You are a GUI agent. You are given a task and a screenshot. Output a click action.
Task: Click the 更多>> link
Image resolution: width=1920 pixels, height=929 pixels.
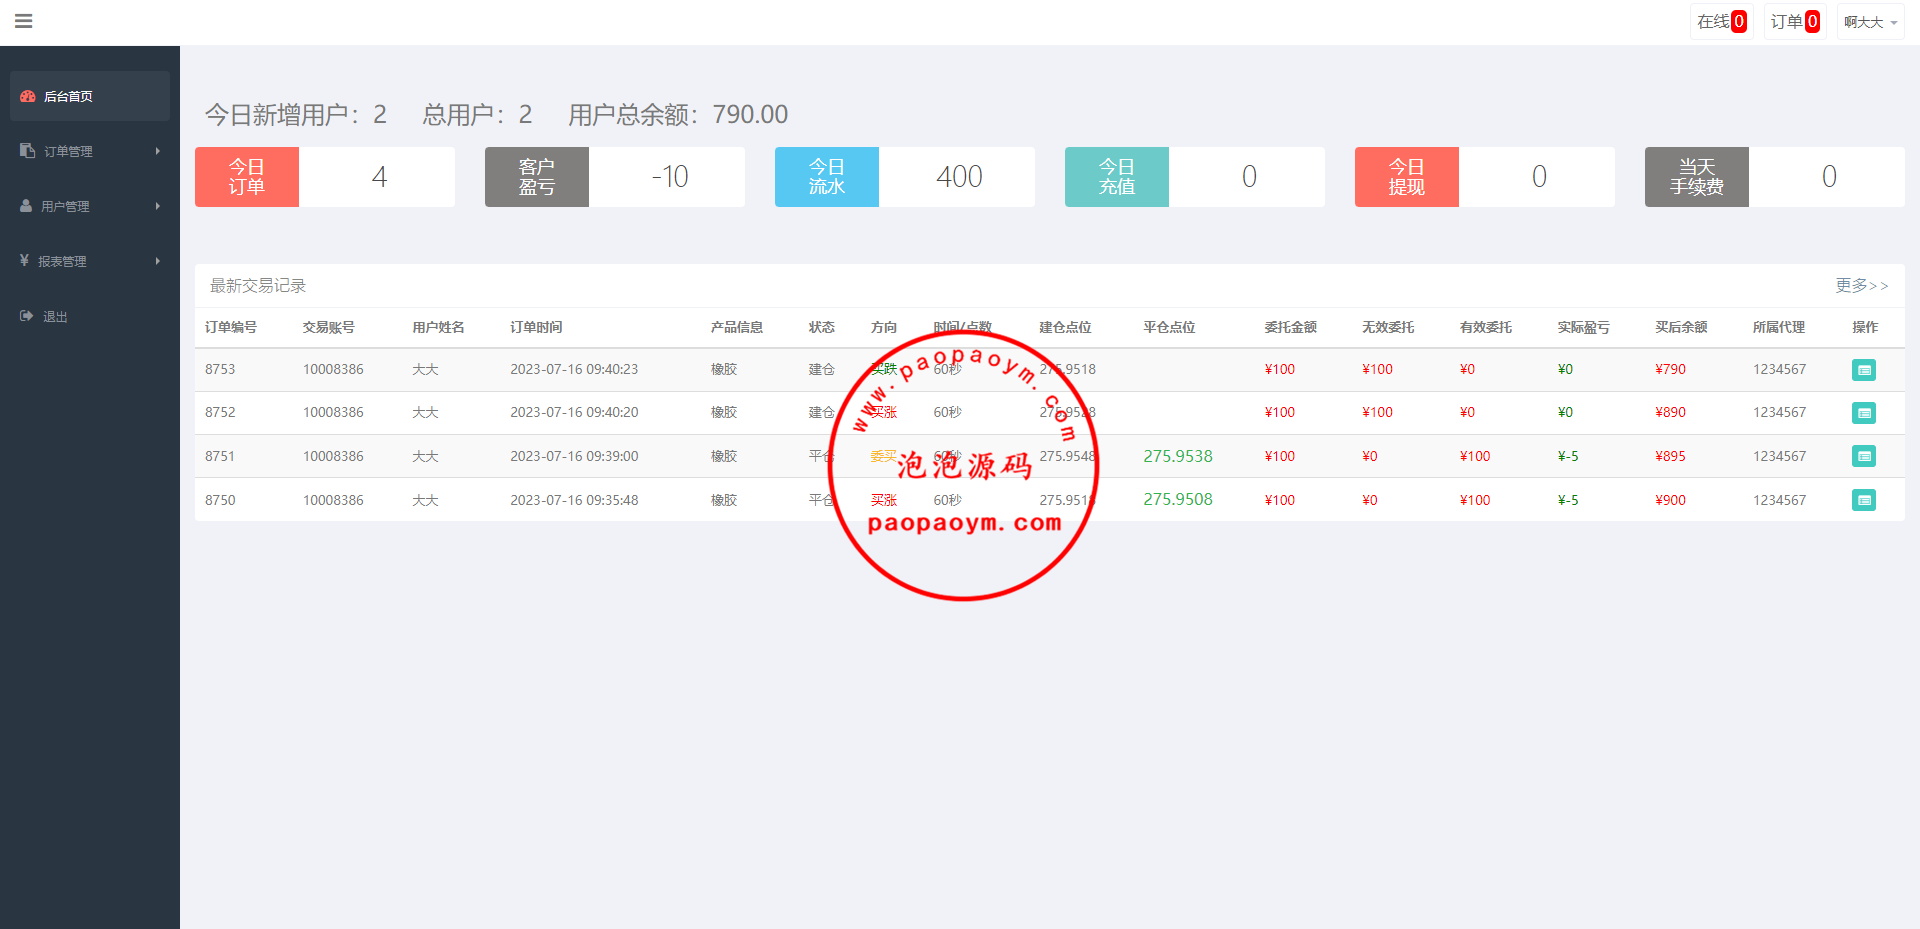[1861, 286]
